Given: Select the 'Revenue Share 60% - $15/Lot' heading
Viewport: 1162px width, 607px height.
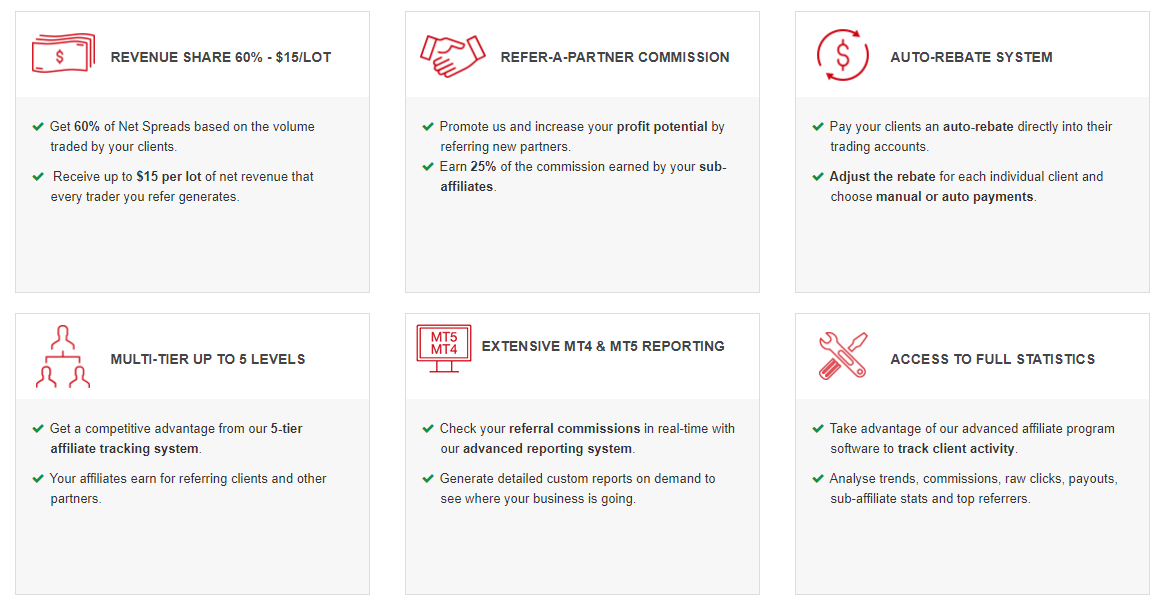Looking at the screenshot, I should point(221,57).
